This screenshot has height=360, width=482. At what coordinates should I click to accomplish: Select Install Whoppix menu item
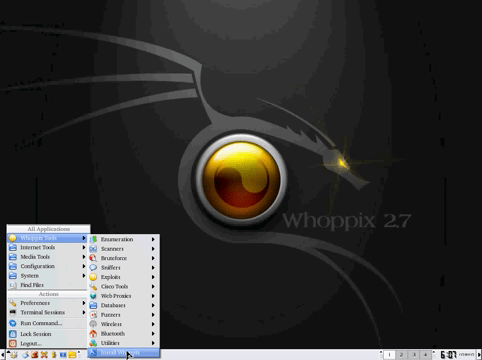[x=124, y=353]
